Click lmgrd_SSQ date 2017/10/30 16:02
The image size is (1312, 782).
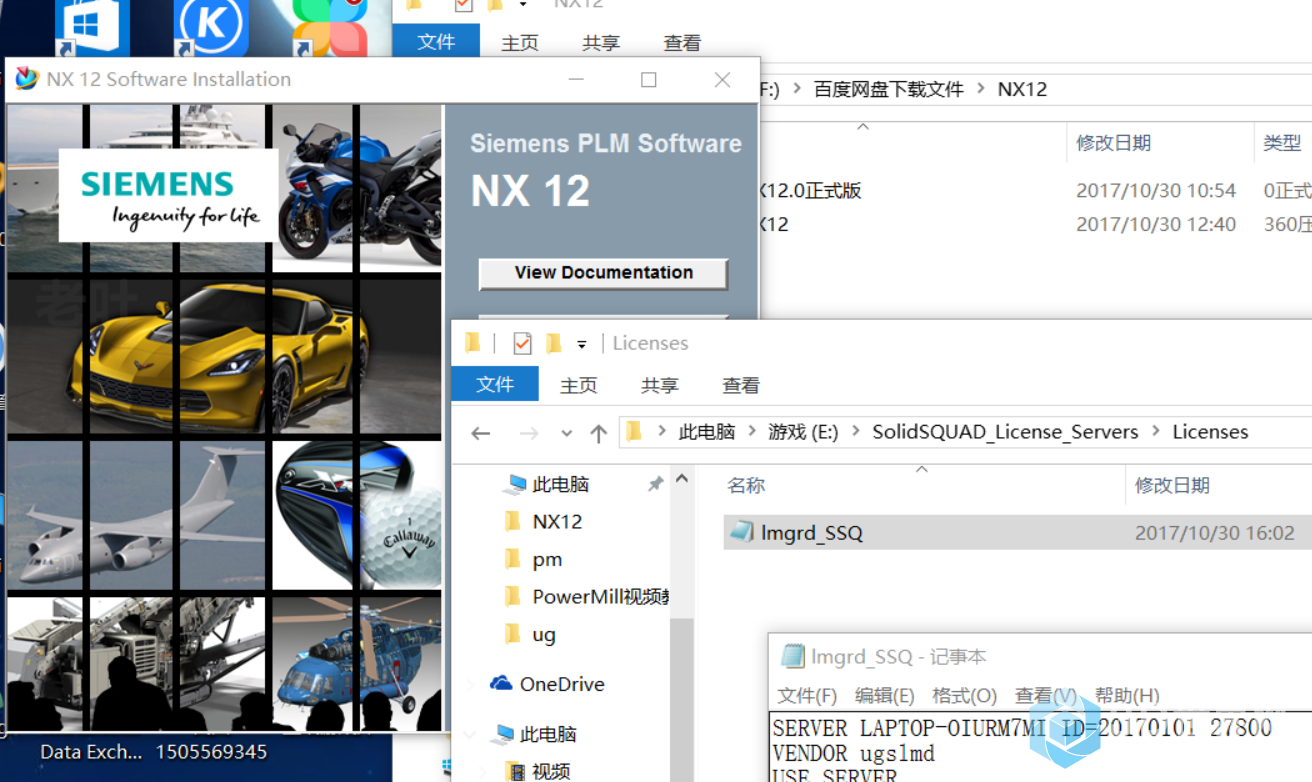click(1215, 533)
